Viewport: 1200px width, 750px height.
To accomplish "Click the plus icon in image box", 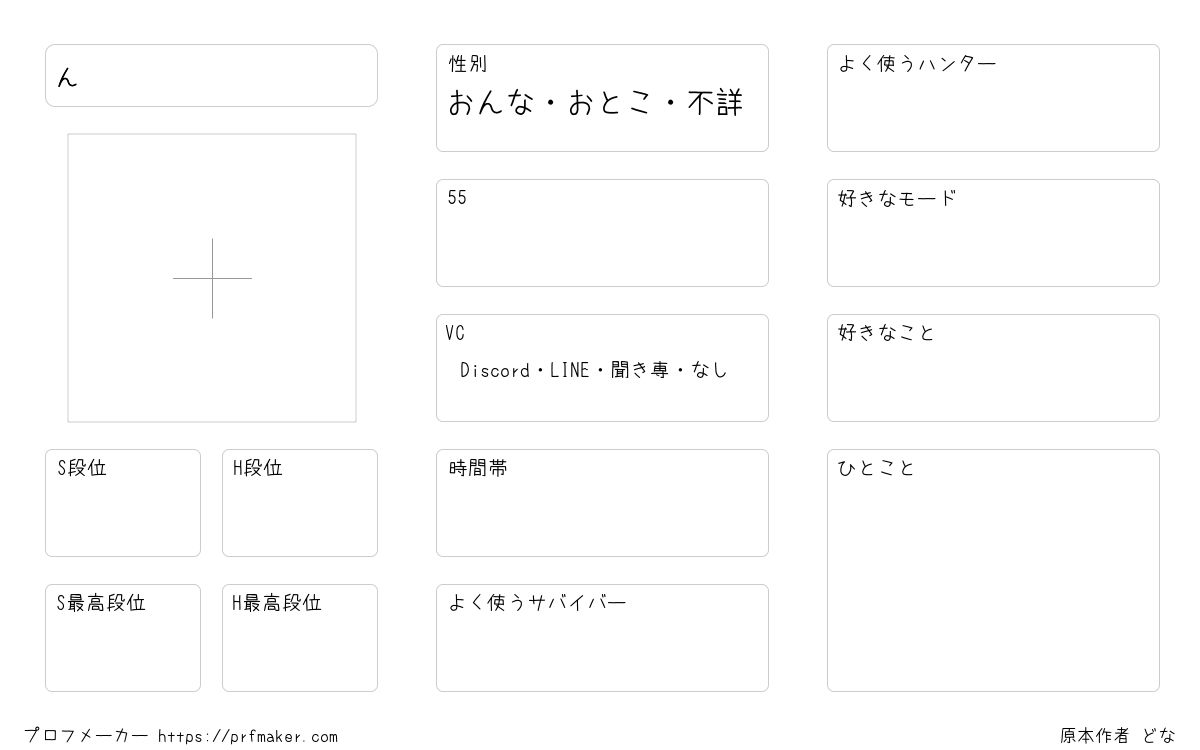I will (212, 278).
